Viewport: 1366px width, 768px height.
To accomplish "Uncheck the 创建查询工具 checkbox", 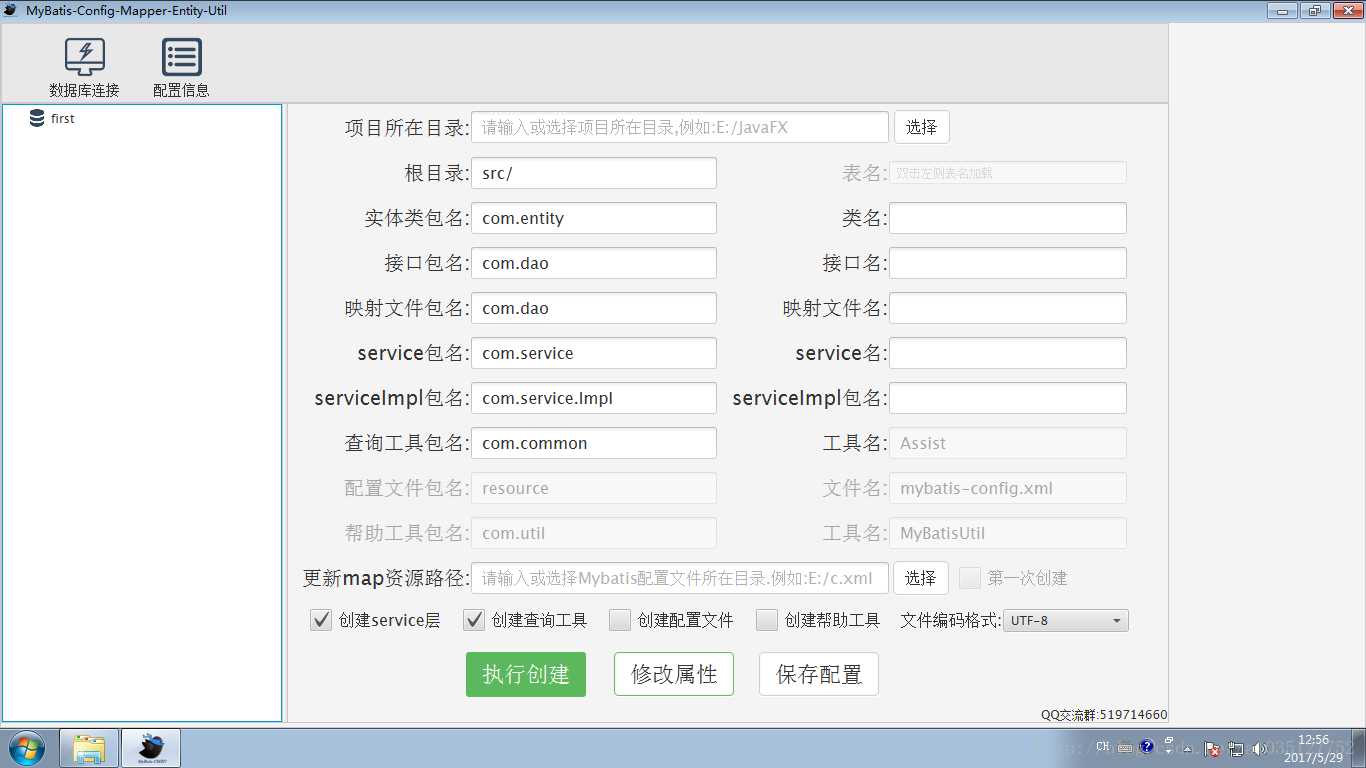I will coord(474,620).
